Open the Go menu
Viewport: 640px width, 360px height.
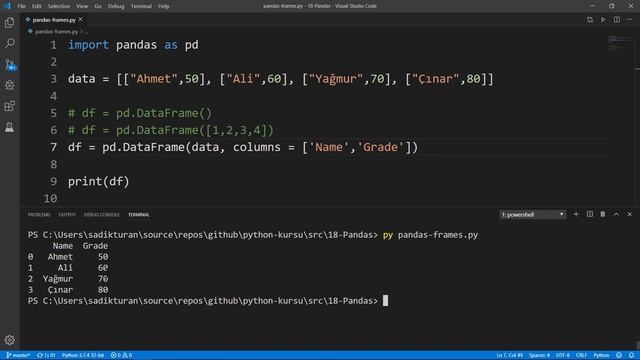[98, 6]
